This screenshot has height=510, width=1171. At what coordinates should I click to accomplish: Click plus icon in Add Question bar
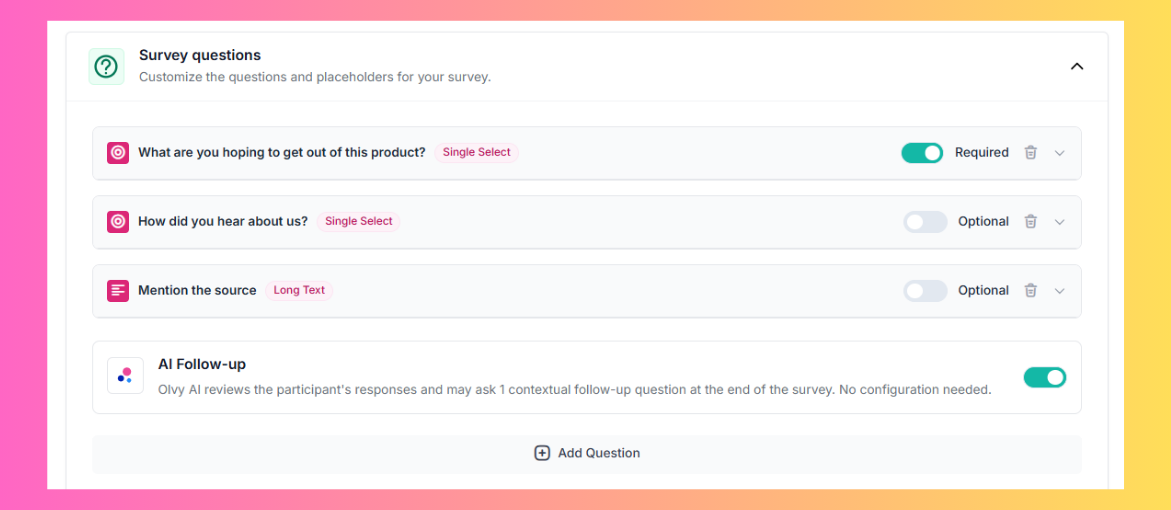click(542, 453)
